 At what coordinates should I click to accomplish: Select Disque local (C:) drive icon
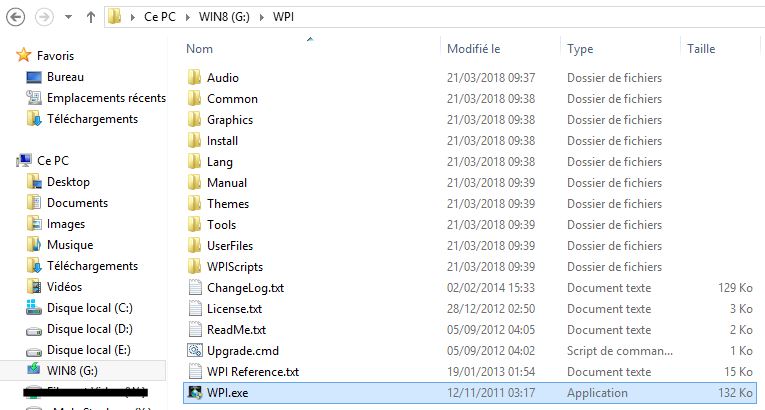coord(34,308)
